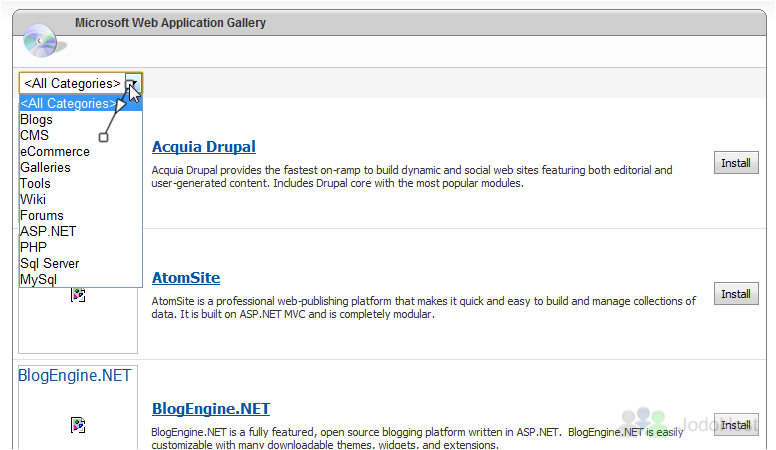The height and width of the screenshot is (450, 776).
Task: Open the All Categories dropdown arrow
Action: 133,83
